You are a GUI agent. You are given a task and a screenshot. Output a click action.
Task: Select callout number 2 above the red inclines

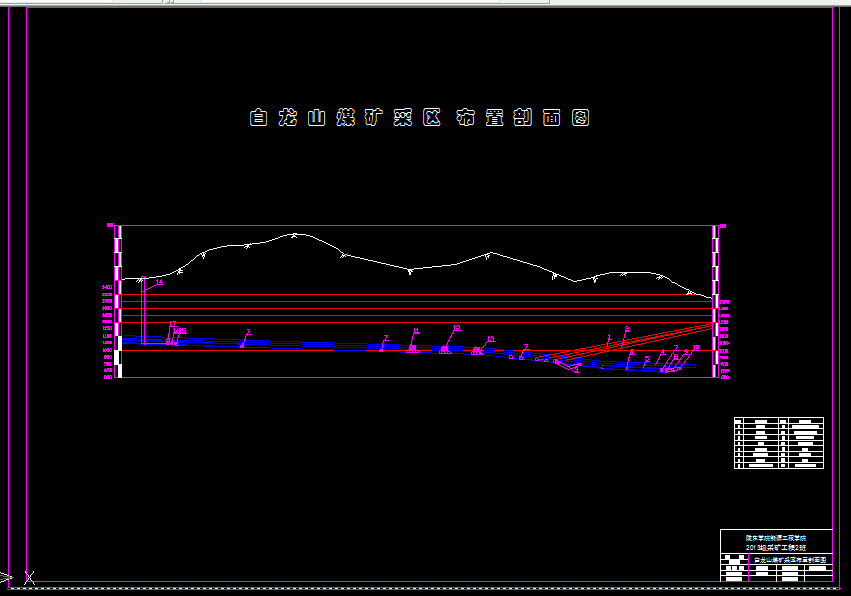(x=627, y=328)
